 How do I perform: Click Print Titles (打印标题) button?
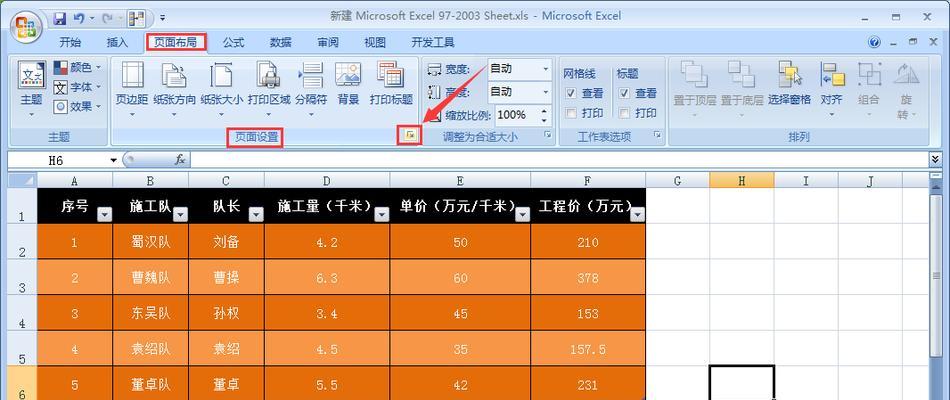[x=391, y=84]
